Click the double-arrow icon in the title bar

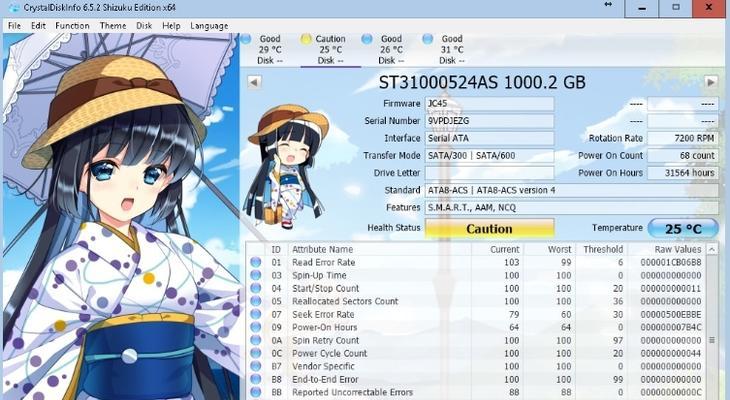click(x=608, y=4)
